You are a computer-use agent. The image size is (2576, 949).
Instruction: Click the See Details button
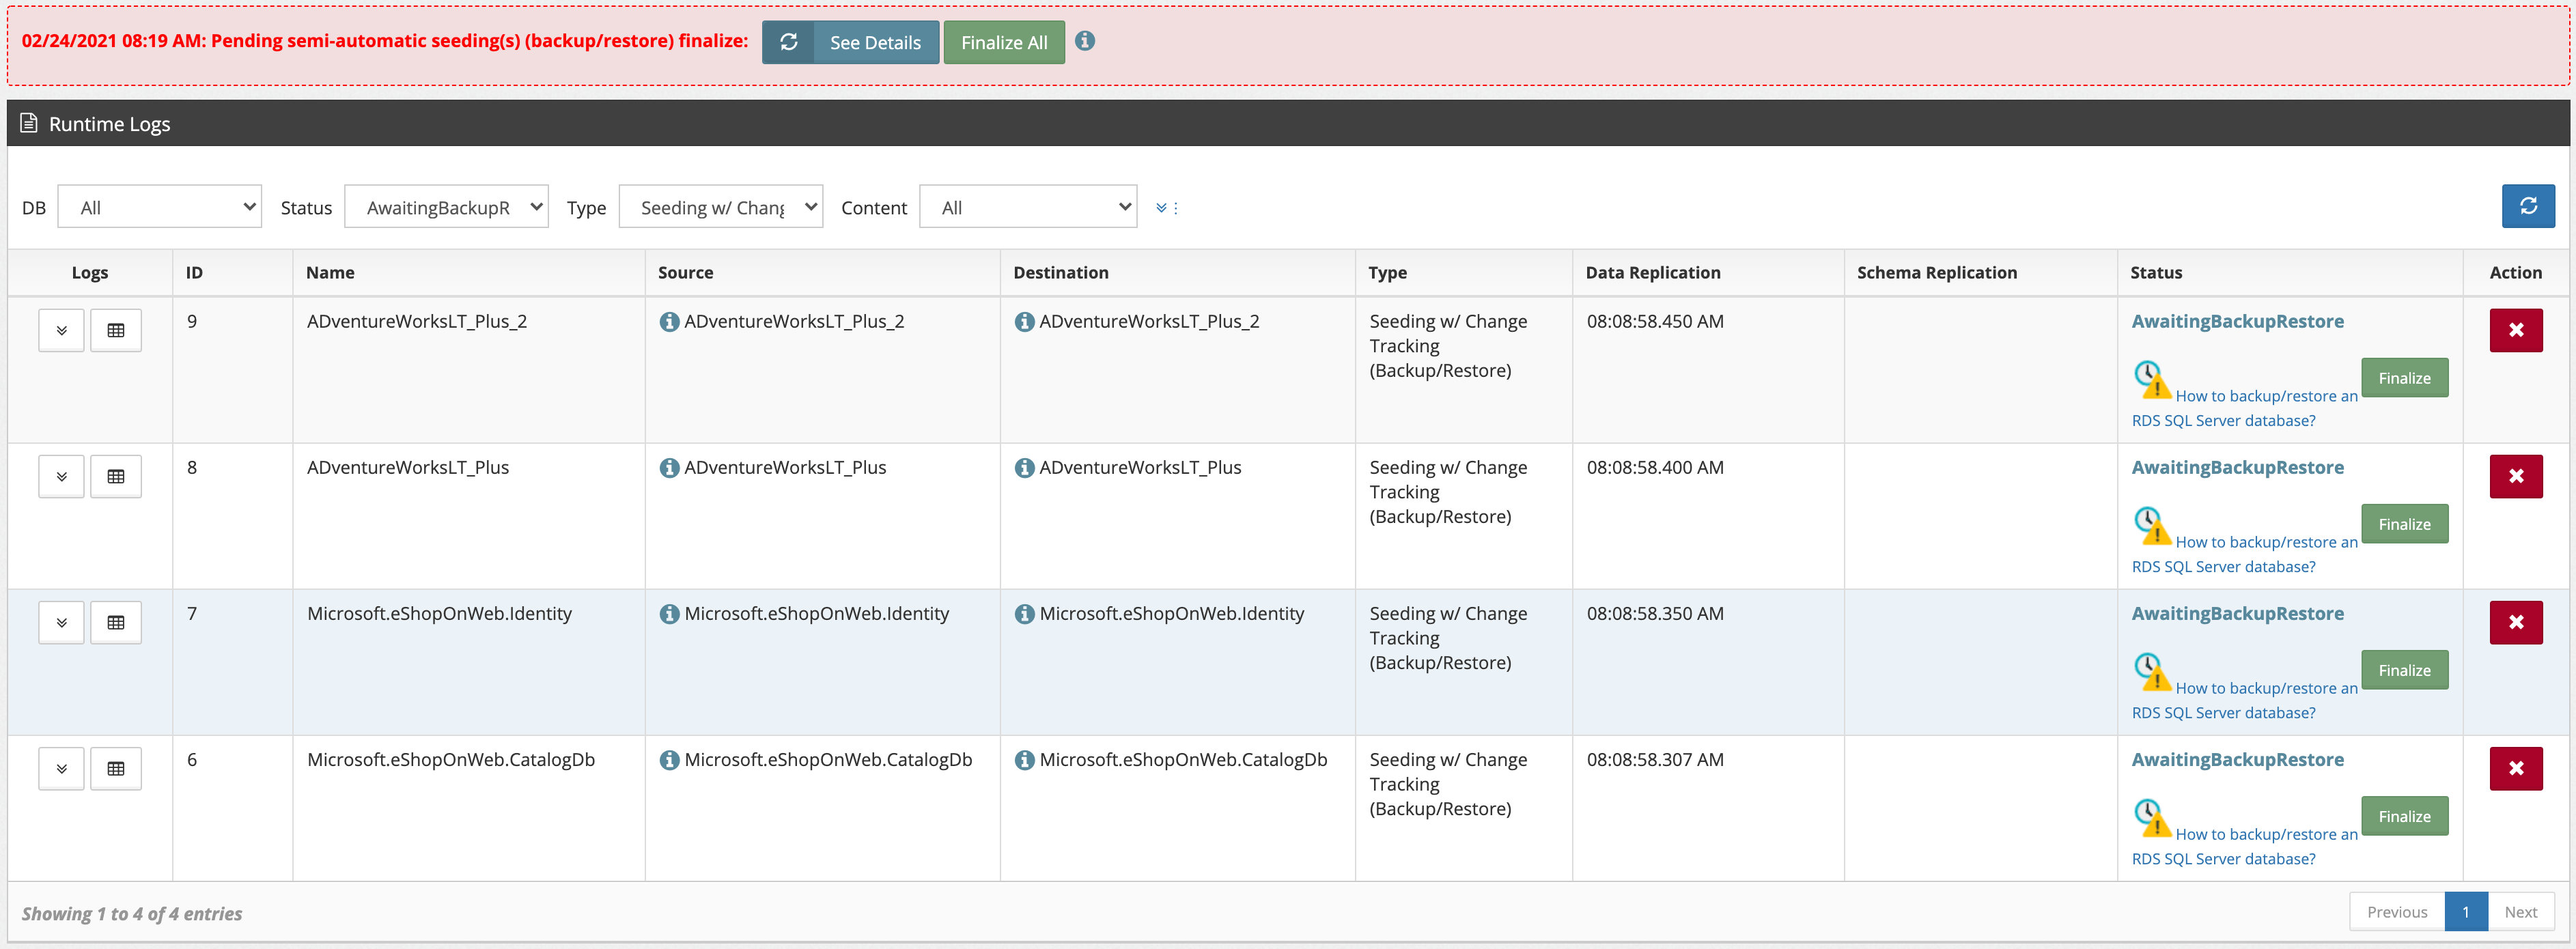(x=875, y=42)
